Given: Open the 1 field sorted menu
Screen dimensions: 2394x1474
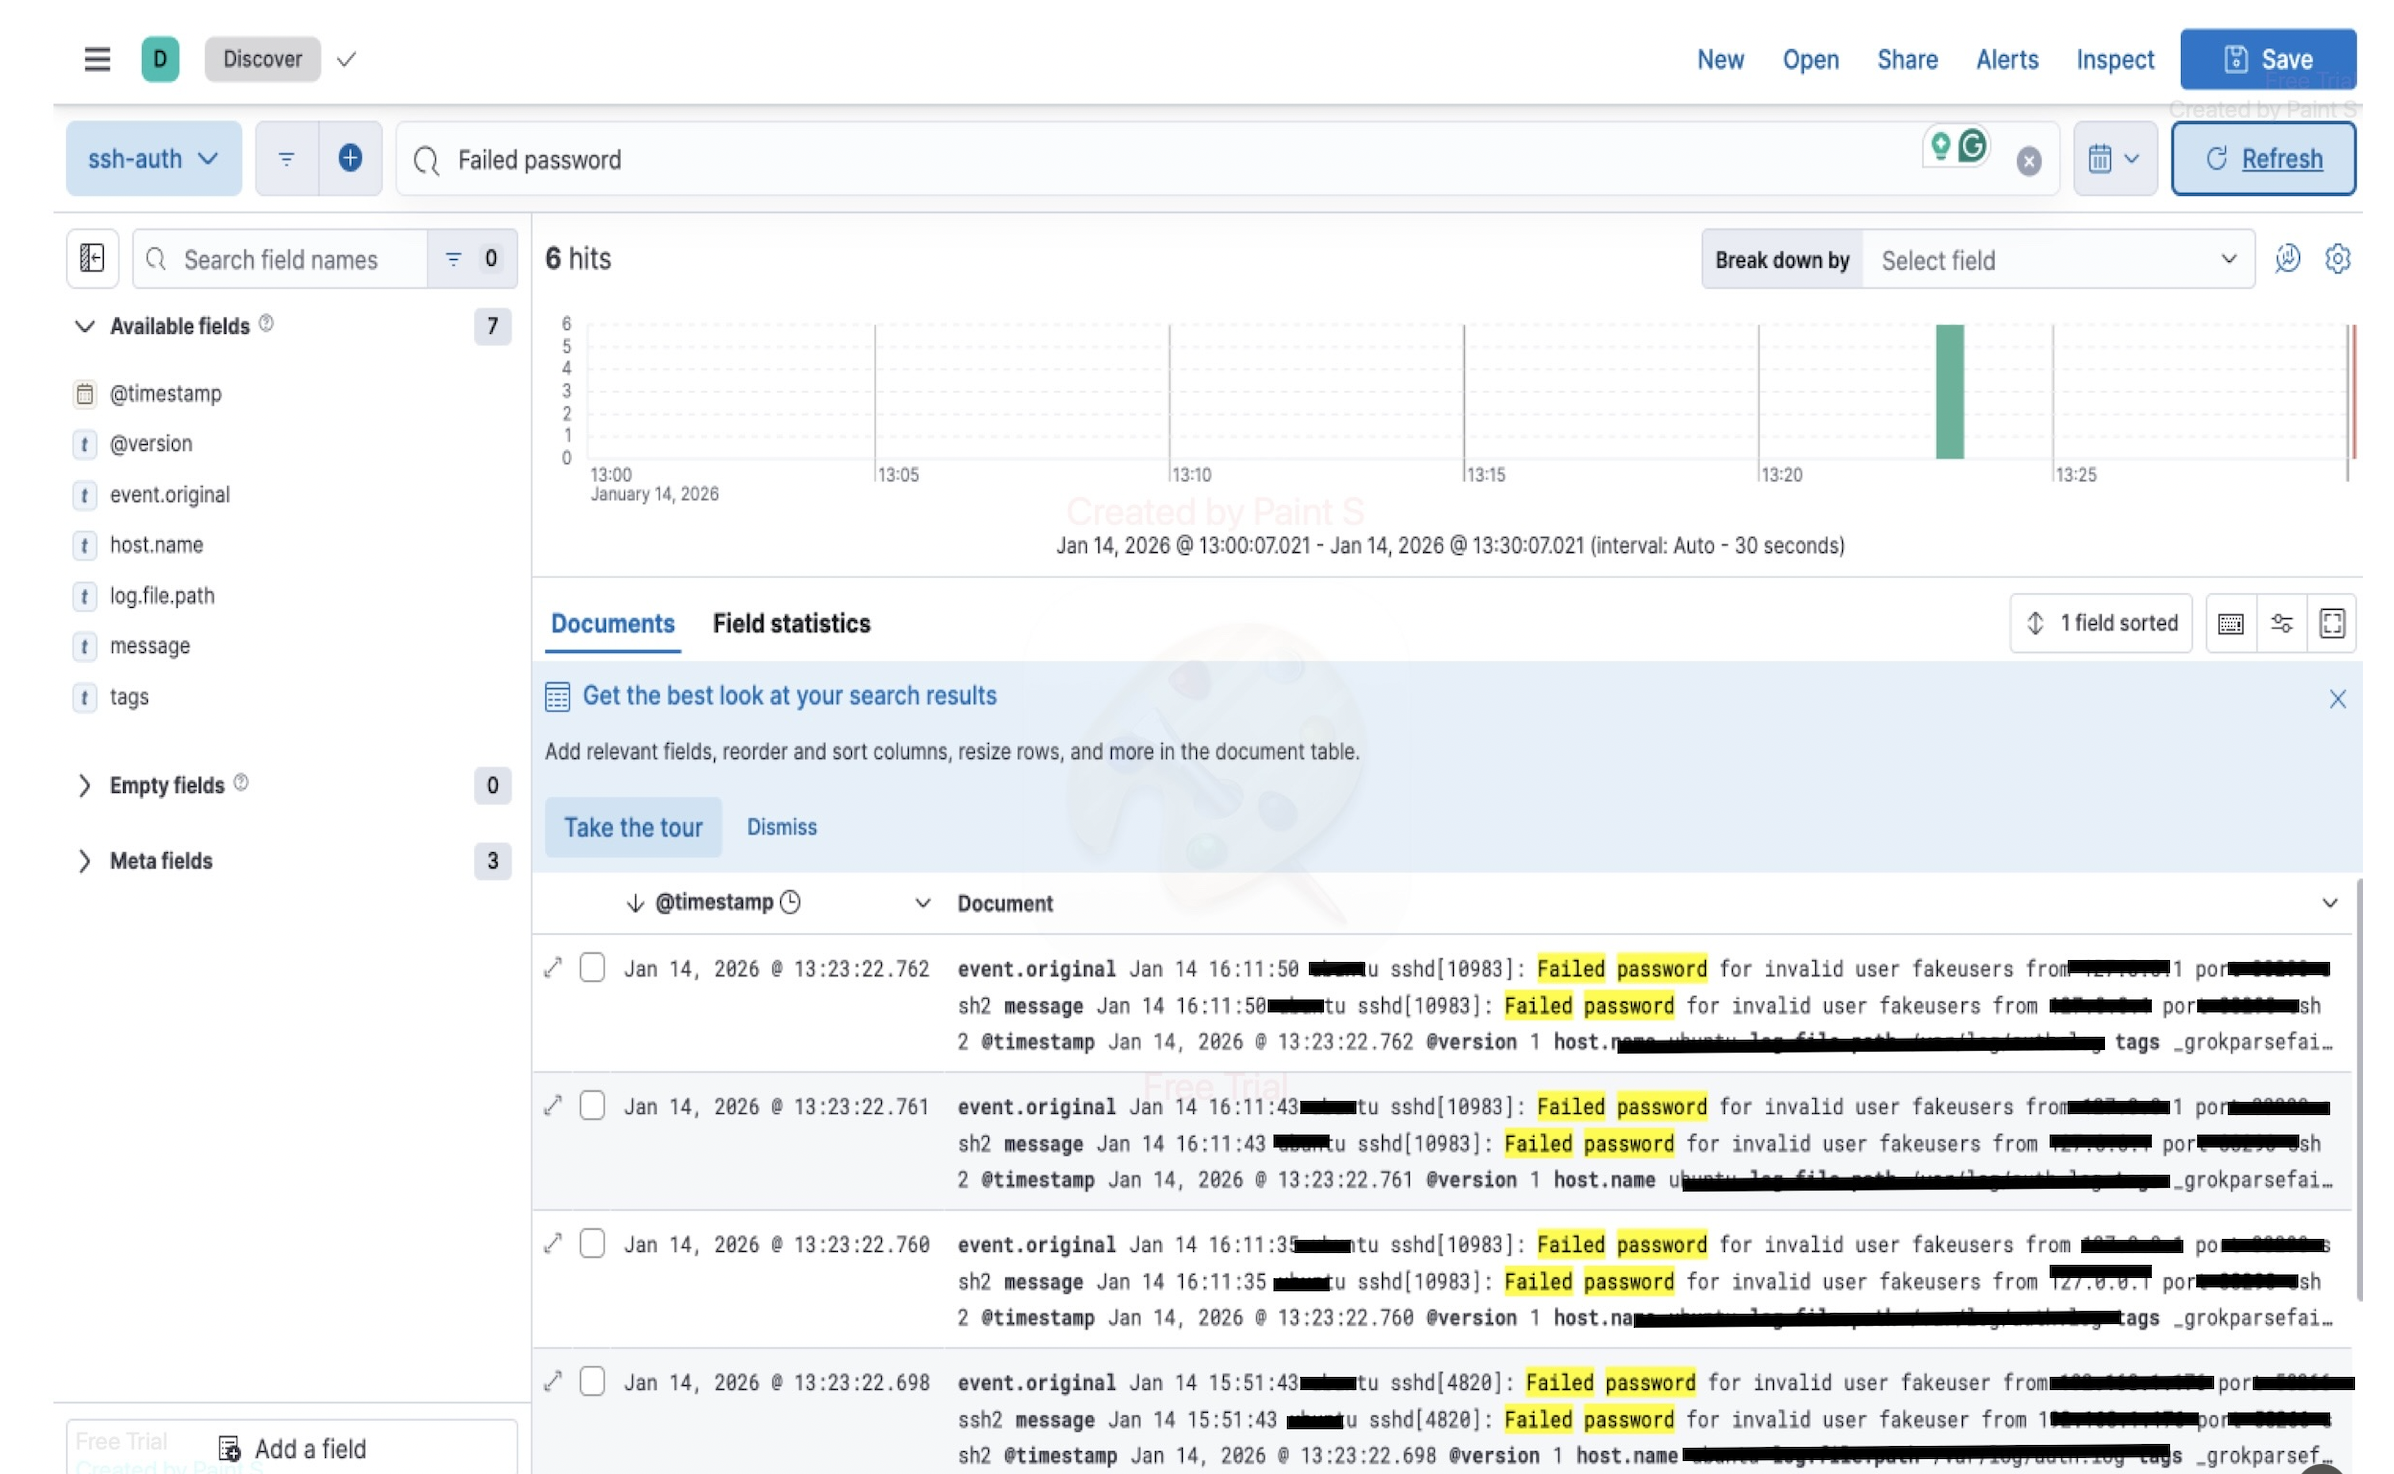Looking at the screenshot, I should [2101, 624].
